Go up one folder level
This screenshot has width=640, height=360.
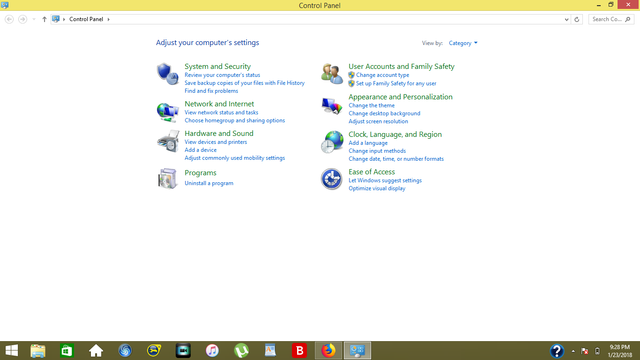44,19
